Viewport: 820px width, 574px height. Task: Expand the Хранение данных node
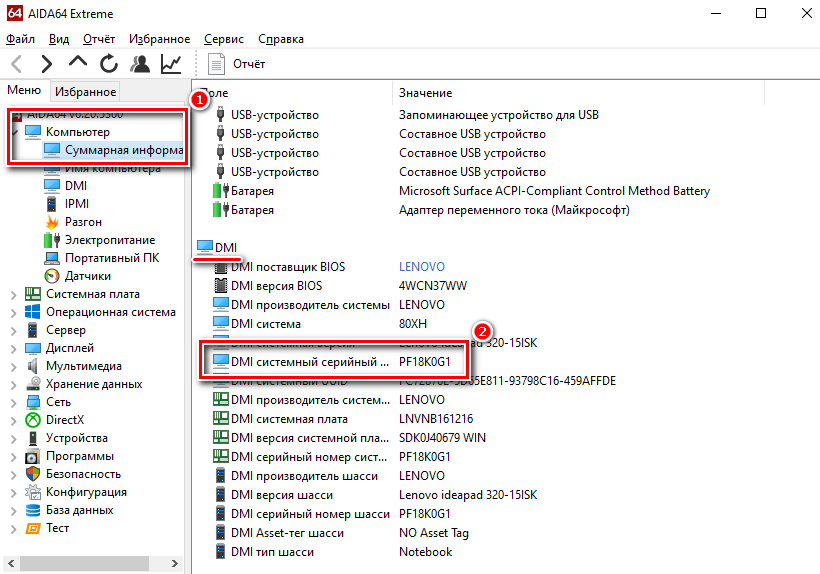(x=13, y=385)
